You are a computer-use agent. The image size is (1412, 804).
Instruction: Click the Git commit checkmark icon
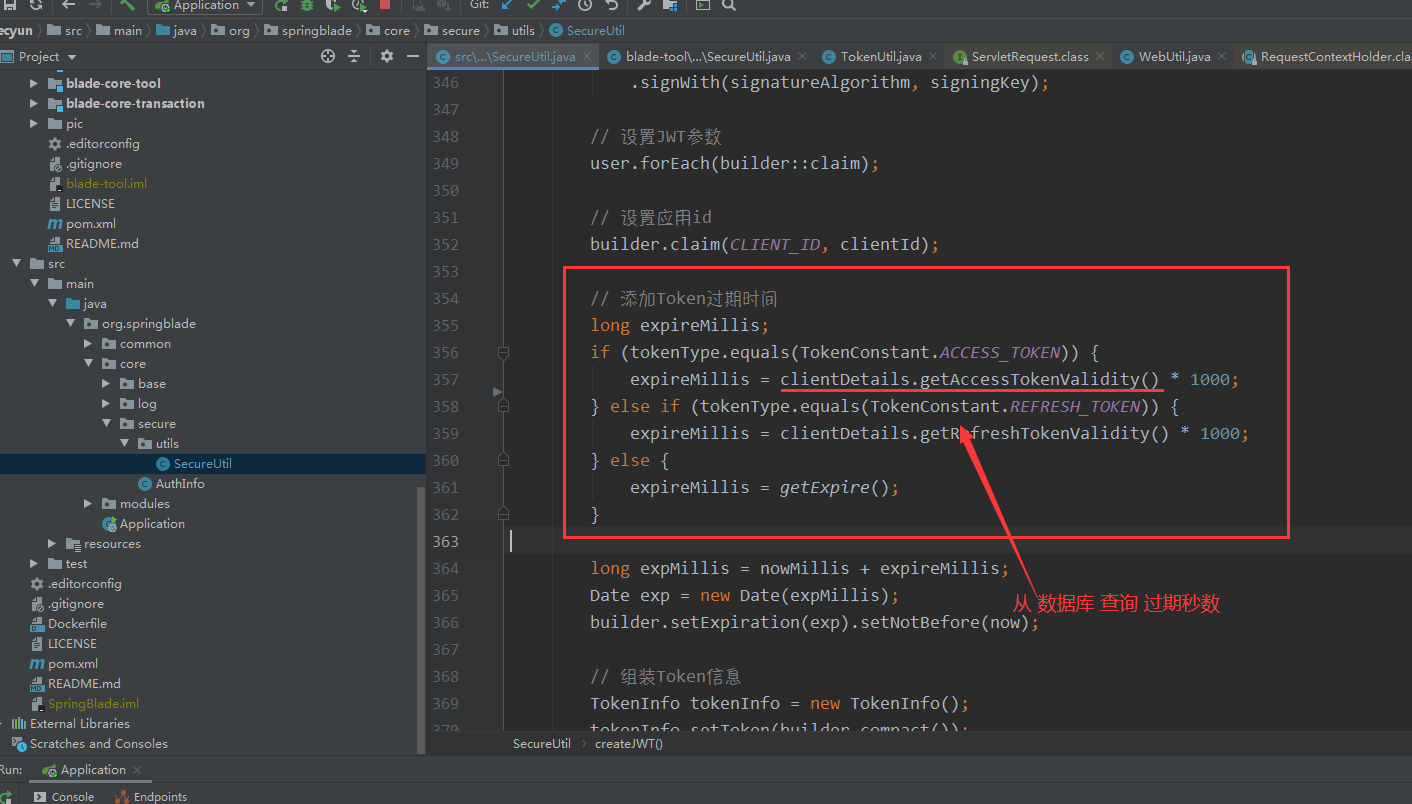pyautogui.click(x=533, y=5)
